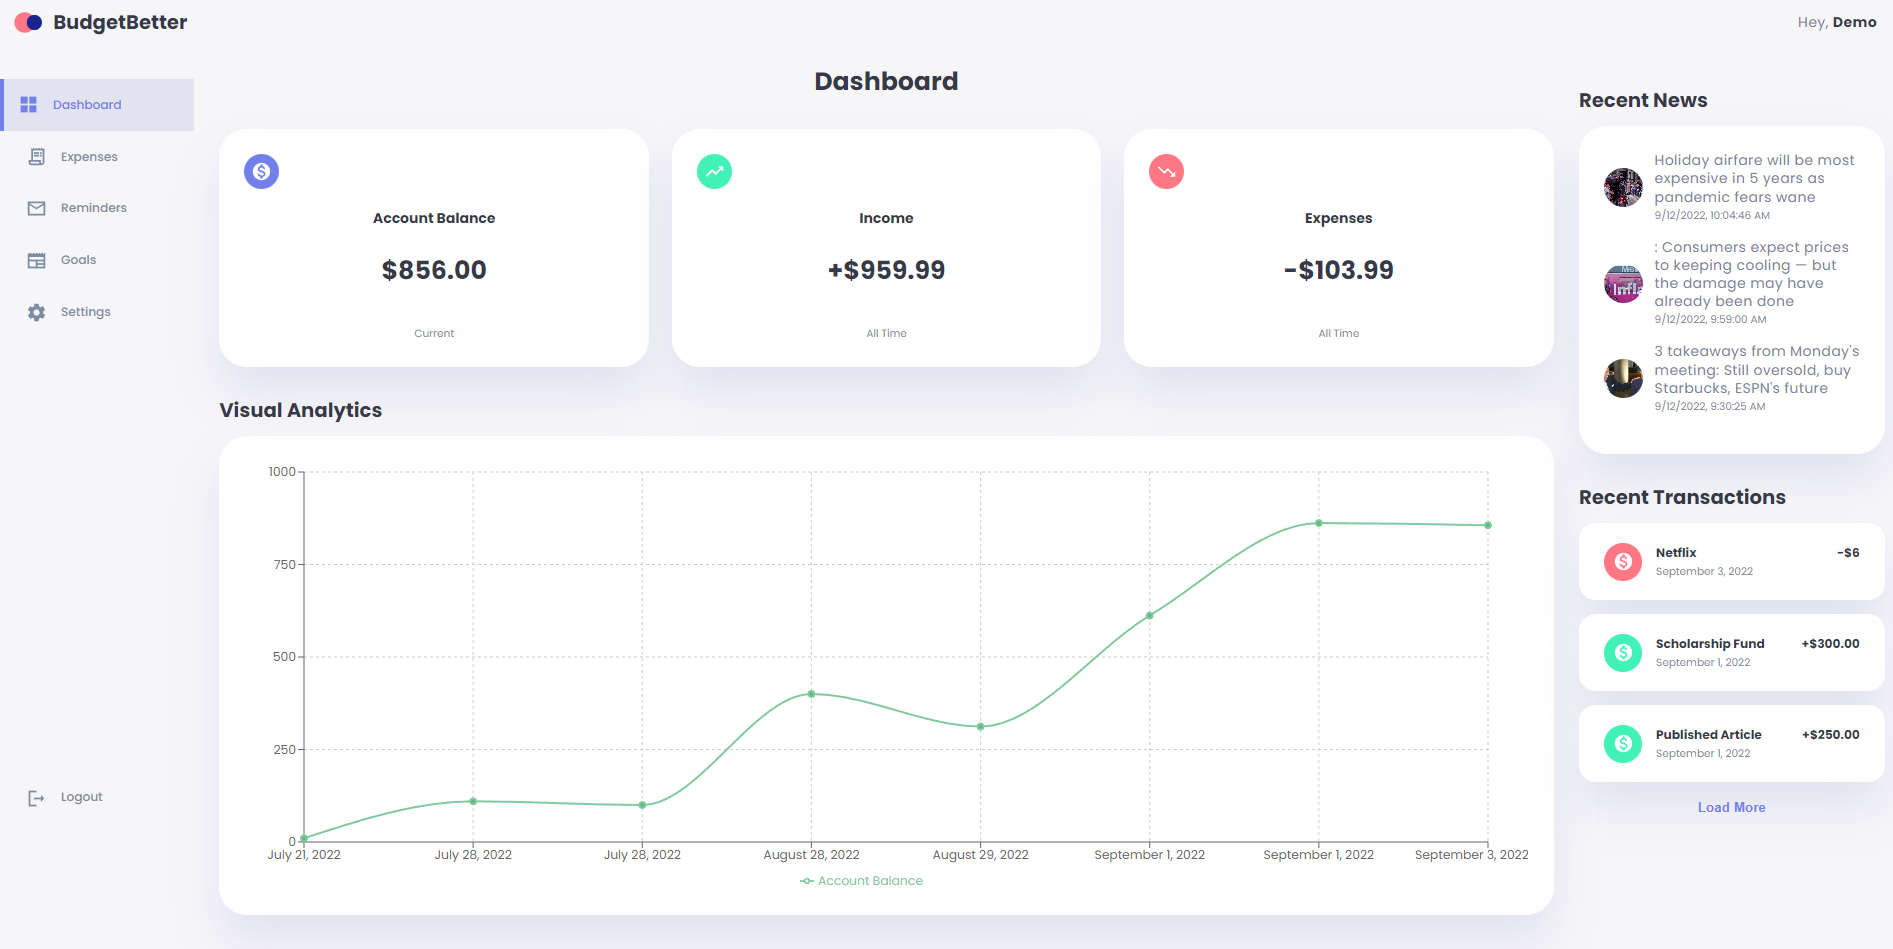
Task: Click Logout at the sidebar bottom
Action: coord(80,796)
